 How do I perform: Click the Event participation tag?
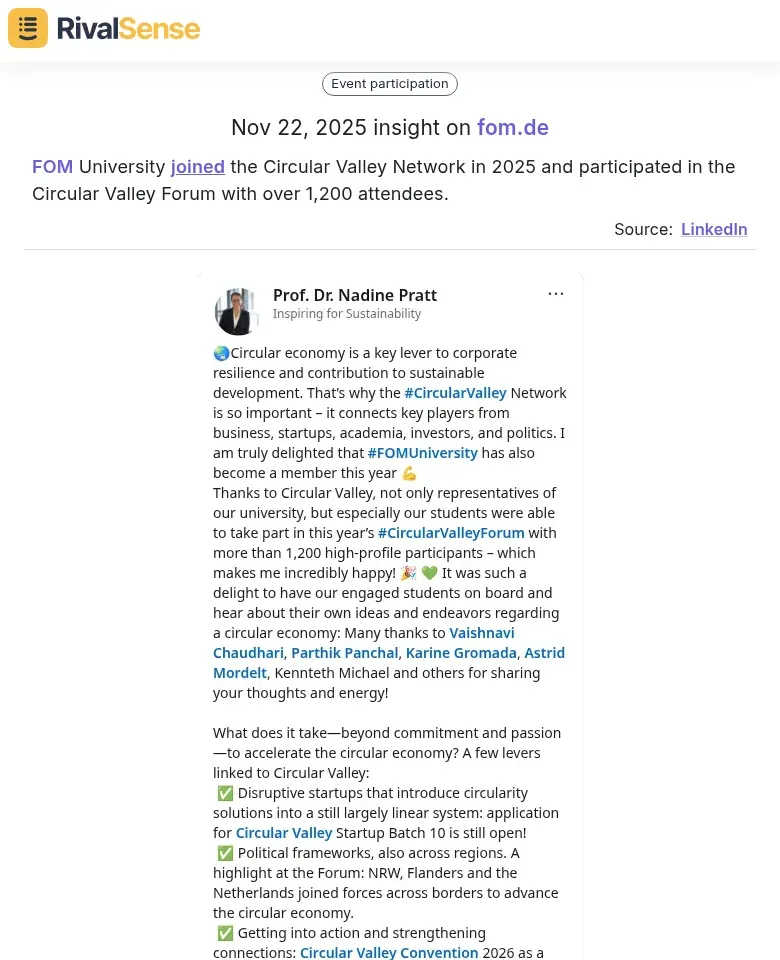point(390,84)
